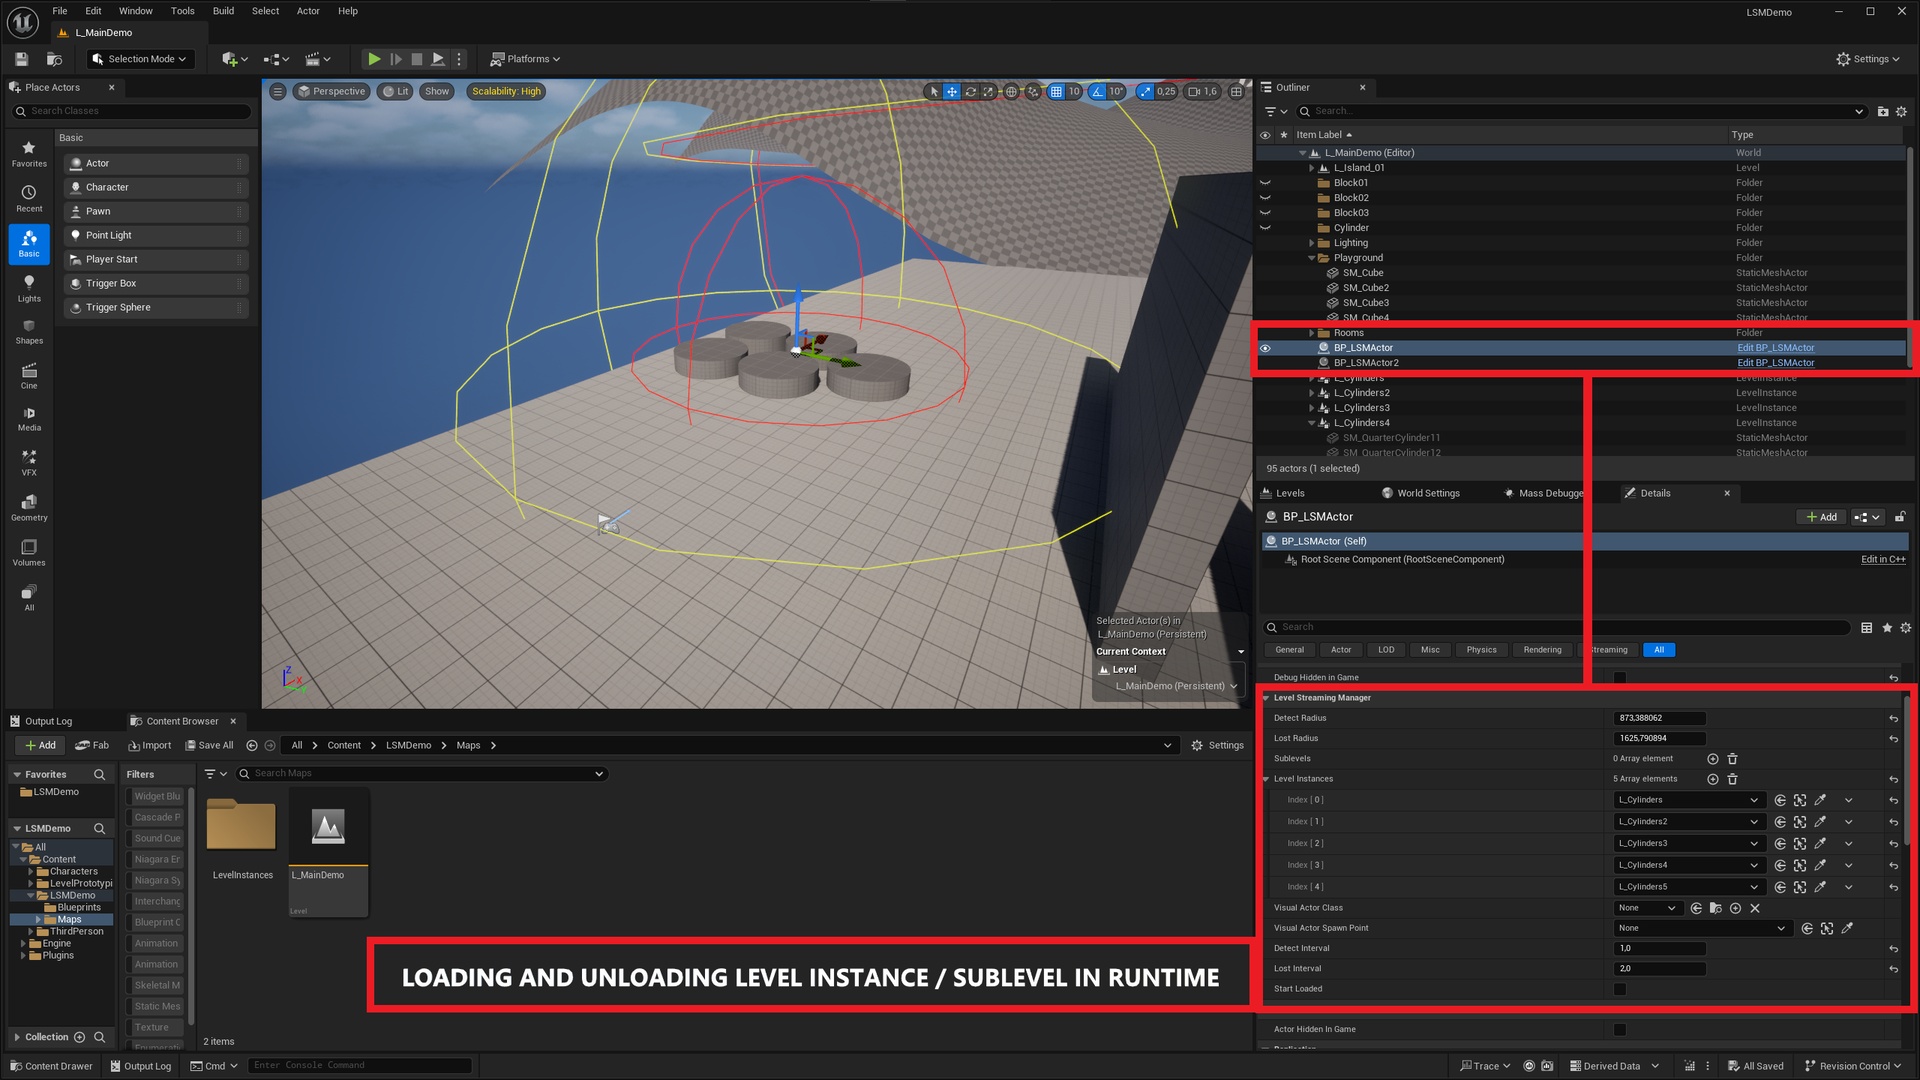Expand the Rooms folder in the Outliner
Screen dimensions: 1920x1080
coord(1312,333)
